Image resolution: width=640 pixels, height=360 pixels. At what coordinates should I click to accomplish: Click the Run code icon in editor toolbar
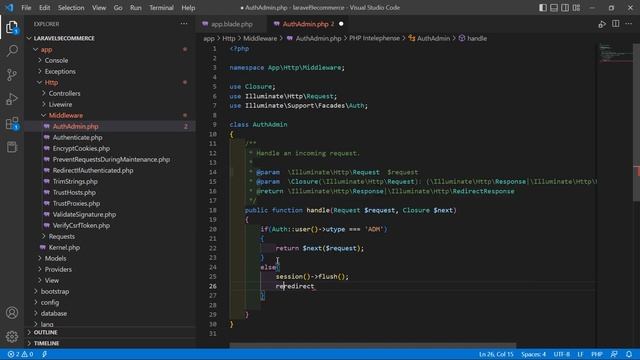click(x=602, y=24)
